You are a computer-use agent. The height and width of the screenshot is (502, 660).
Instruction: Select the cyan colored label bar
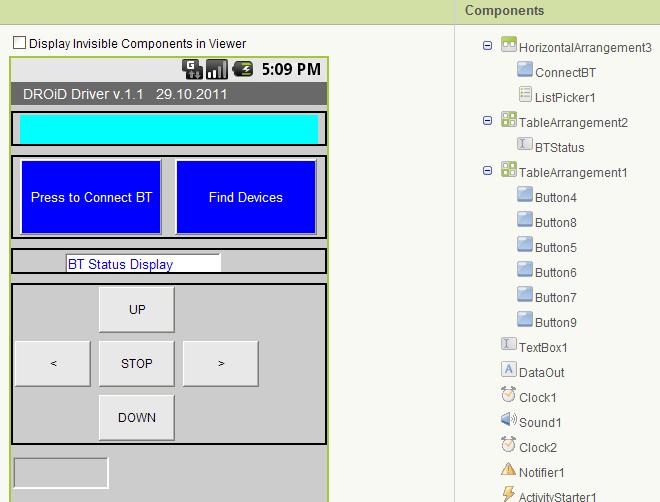tap(169, 130)
